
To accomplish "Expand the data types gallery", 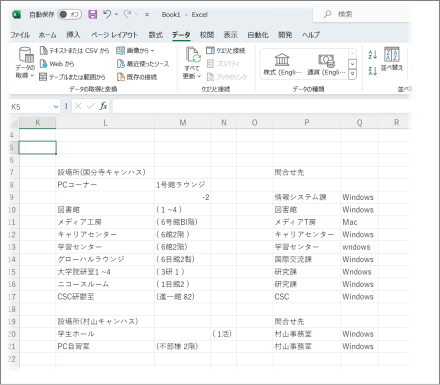I will (352, 74).
